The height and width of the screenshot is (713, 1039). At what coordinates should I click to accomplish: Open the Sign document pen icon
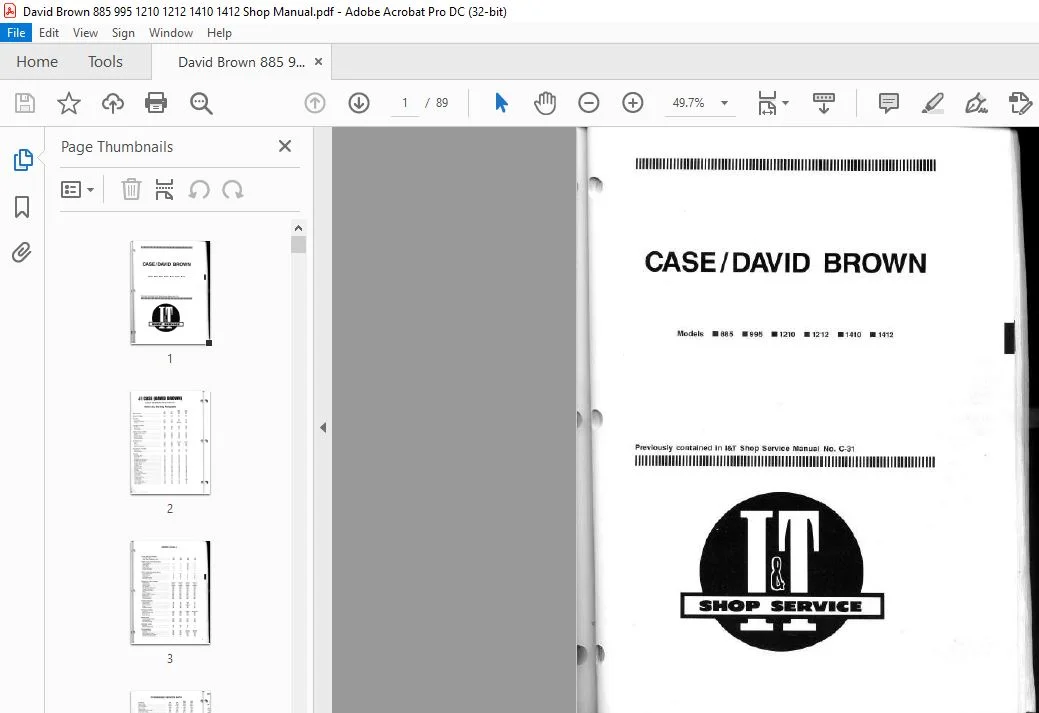click(977, 103)
